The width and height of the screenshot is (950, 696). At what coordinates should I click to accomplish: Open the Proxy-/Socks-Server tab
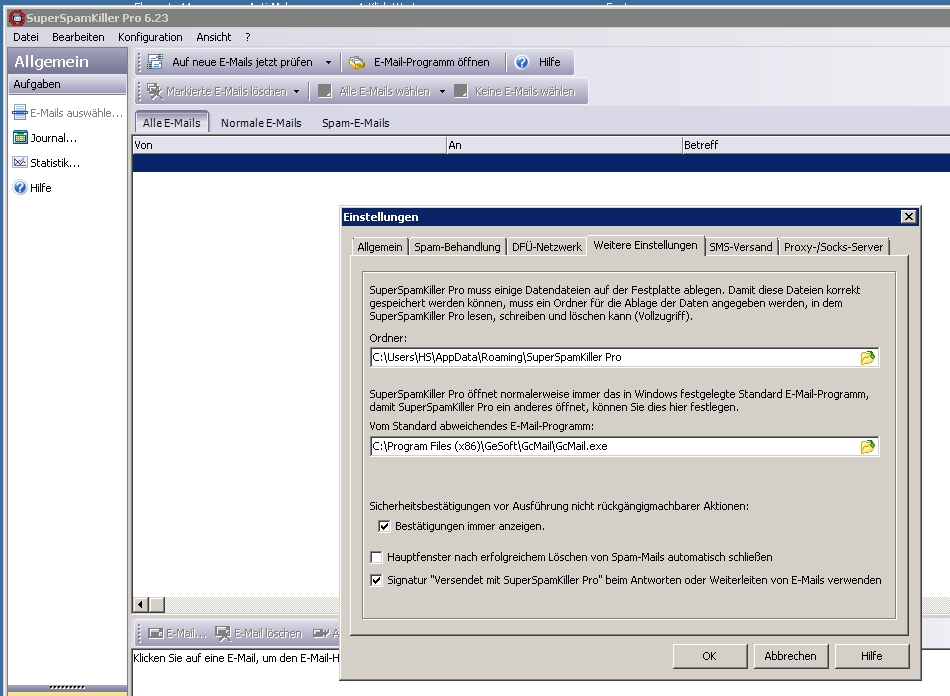(x=834, y=247)
